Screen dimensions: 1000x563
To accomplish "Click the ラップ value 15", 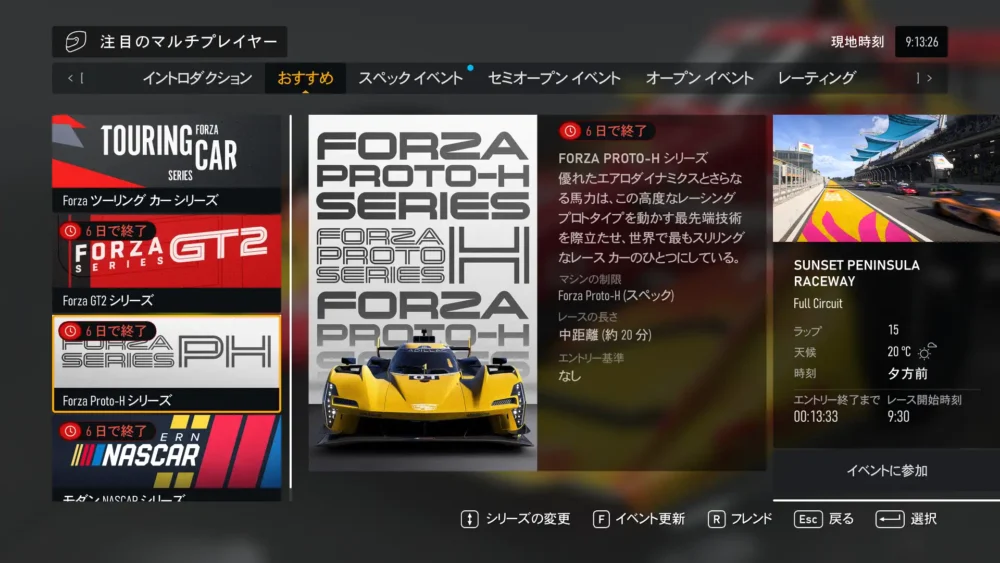I will [893, 330].
